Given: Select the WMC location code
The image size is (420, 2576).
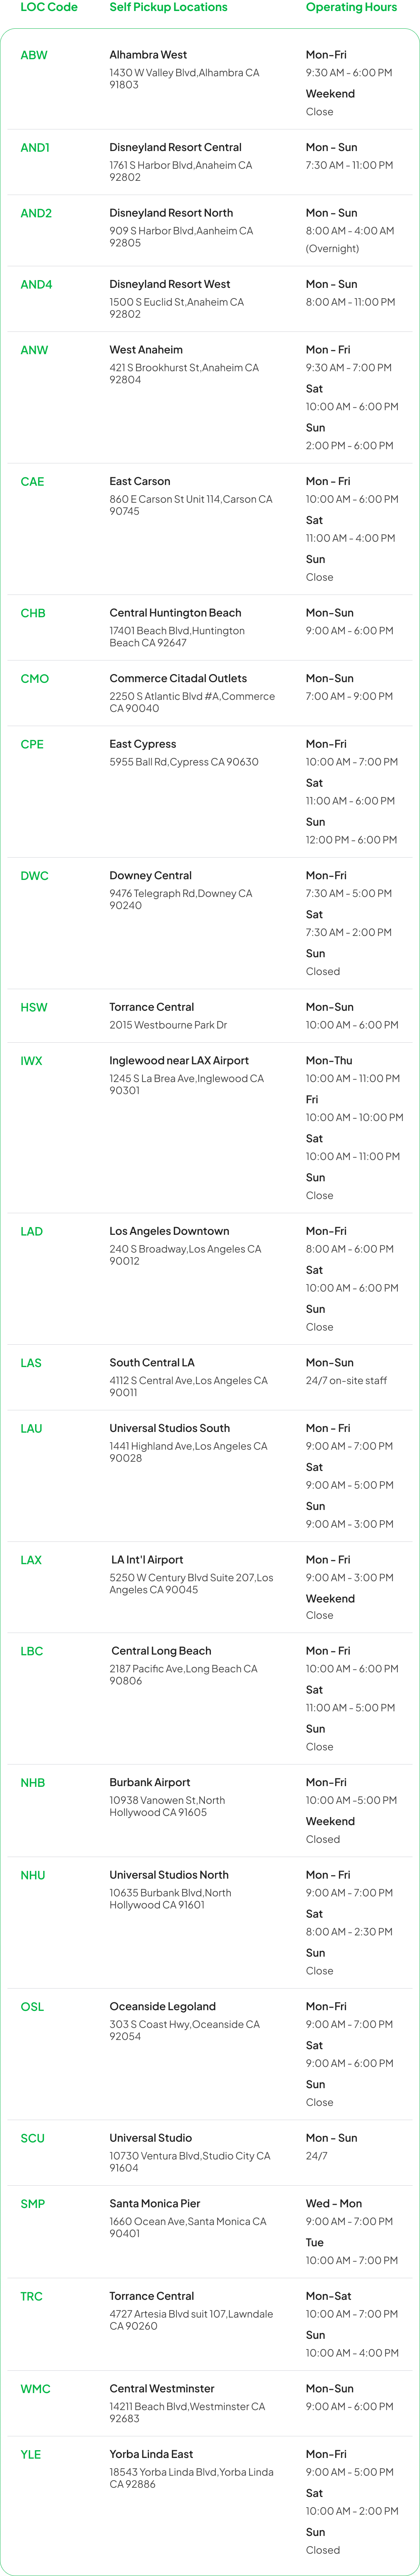Looking at the screenshot, I should [35, 2388].
